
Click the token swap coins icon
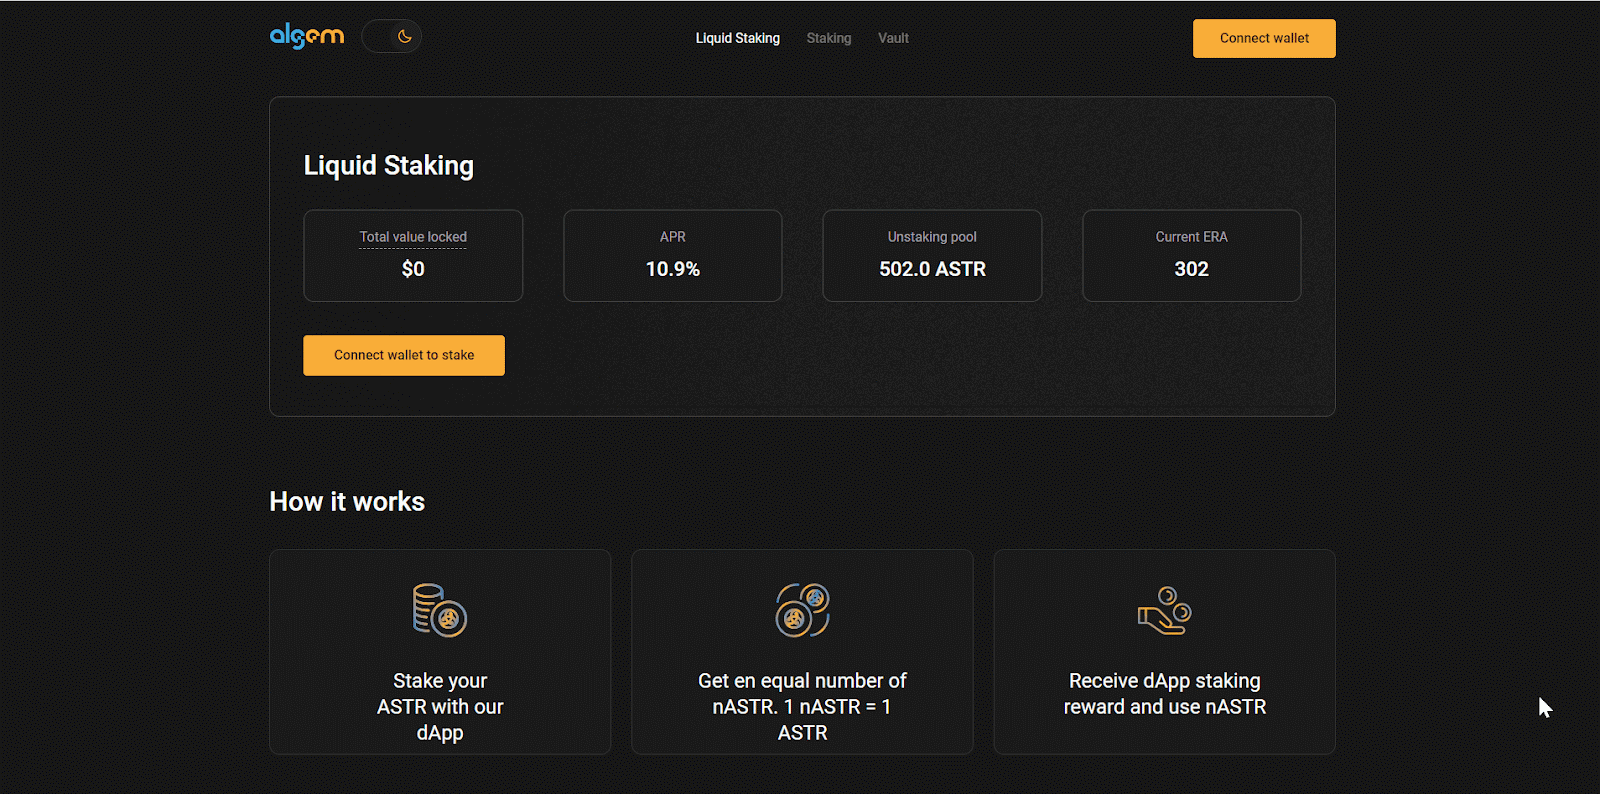point(803,610)
